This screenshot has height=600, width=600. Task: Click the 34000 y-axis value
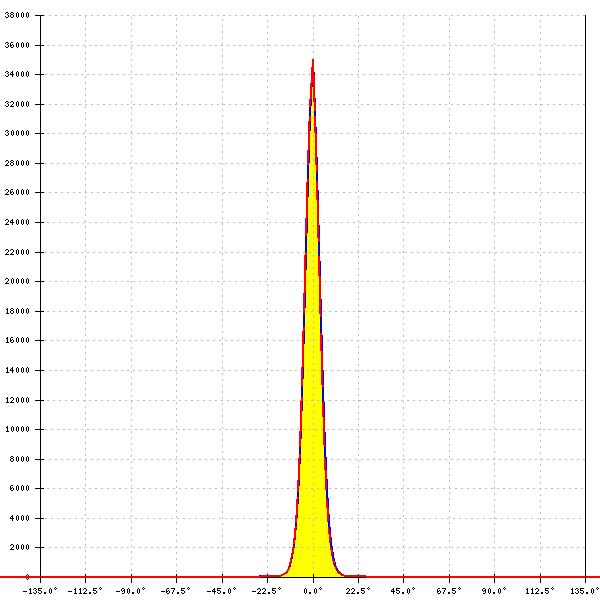click(17, 74)
